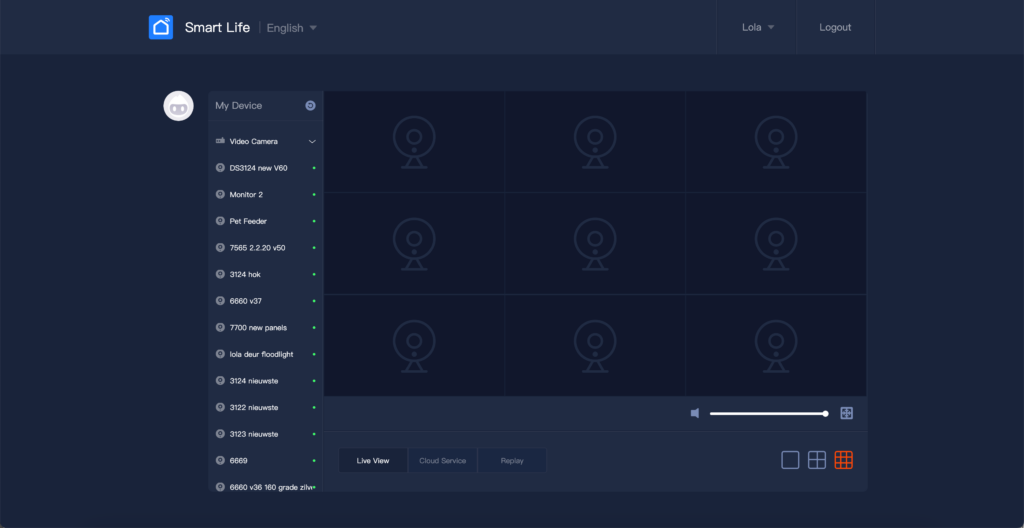Select device 7565 2.2.20 v50
Image resolution: width=1024 pixels, height=528 pixels.
pos(265,248)
